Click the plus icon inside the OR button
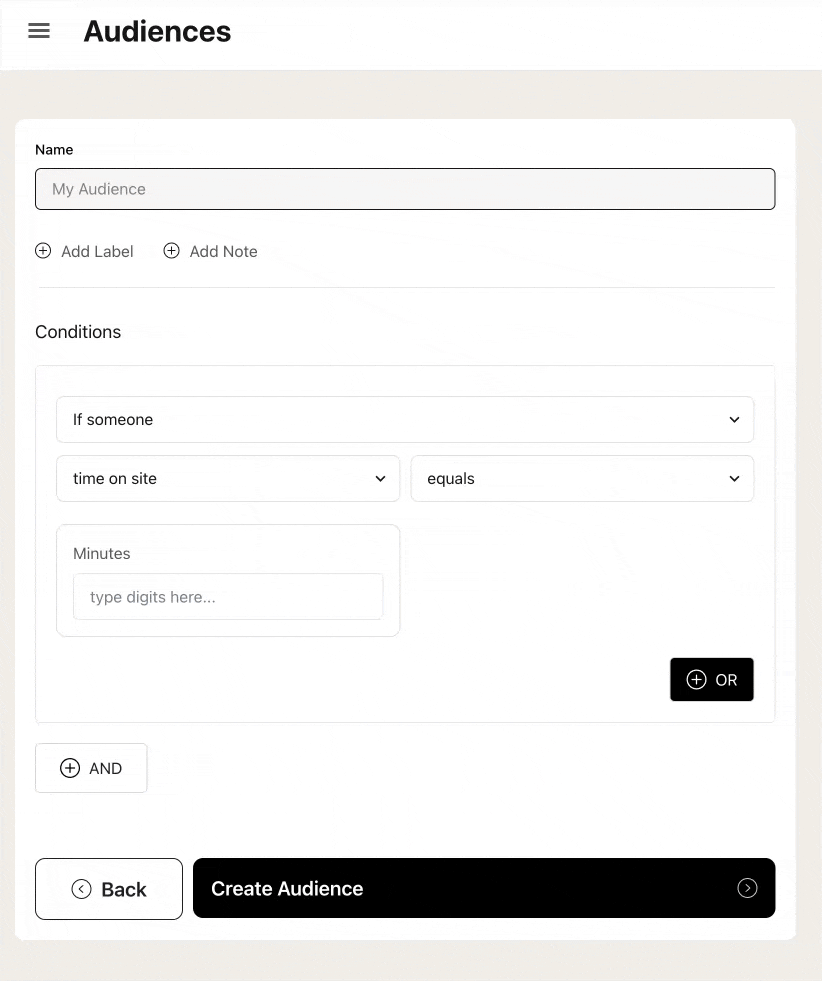Viewport: 822px width, 981px height. 696,680
